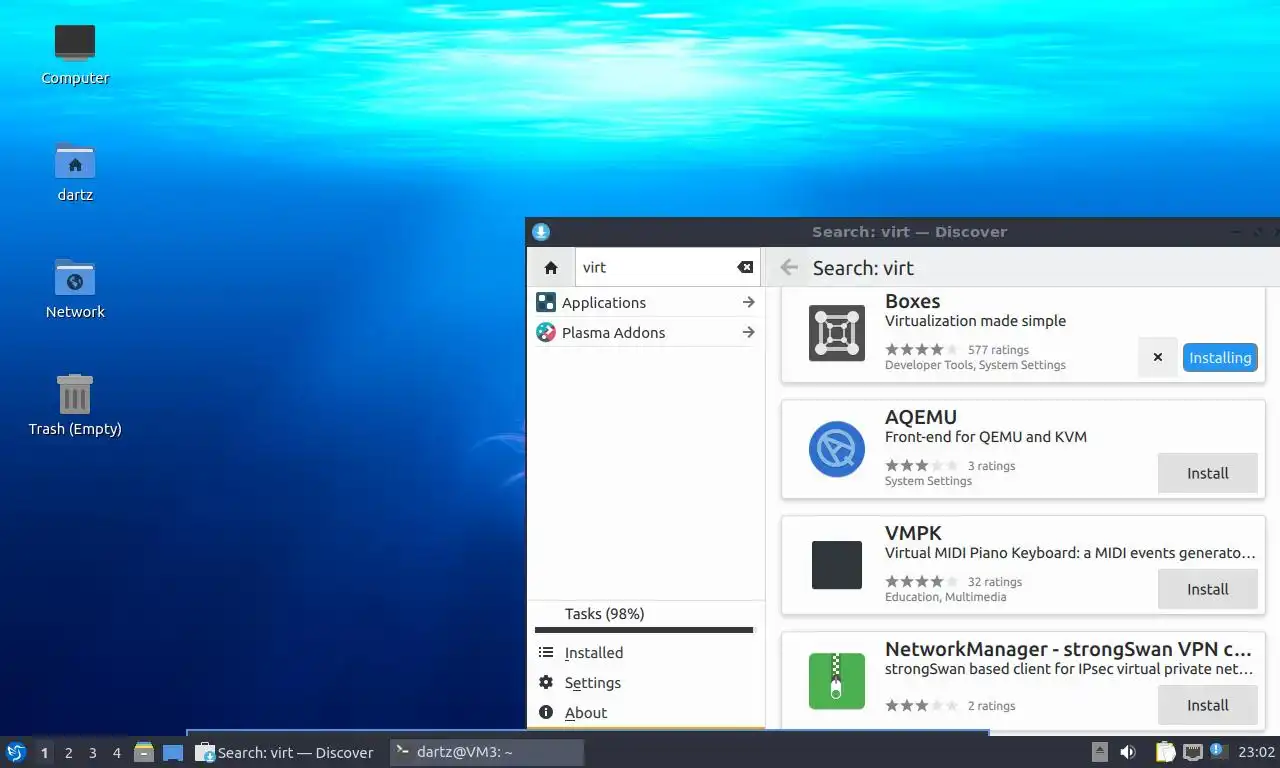Screen dimensions: 1280x768
Task: Install AQEMU
Action: 1207,473
